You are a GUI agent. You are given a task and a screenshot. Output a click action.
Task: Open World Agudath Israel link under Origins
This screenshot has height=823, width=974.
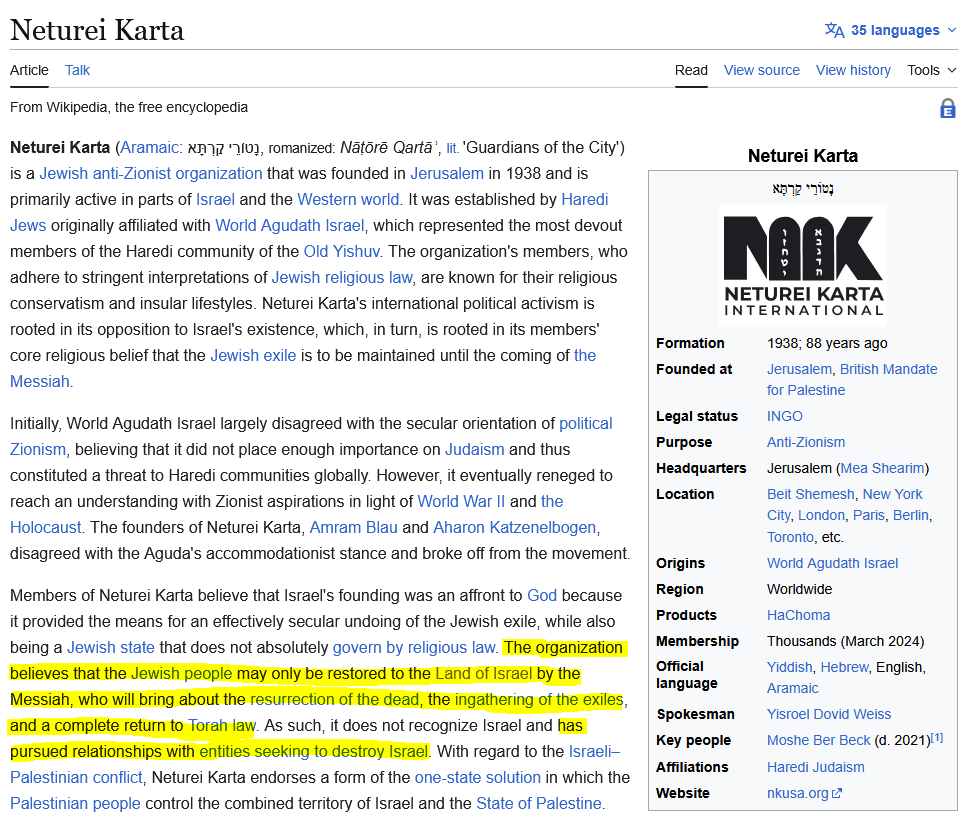coord(832,563)
